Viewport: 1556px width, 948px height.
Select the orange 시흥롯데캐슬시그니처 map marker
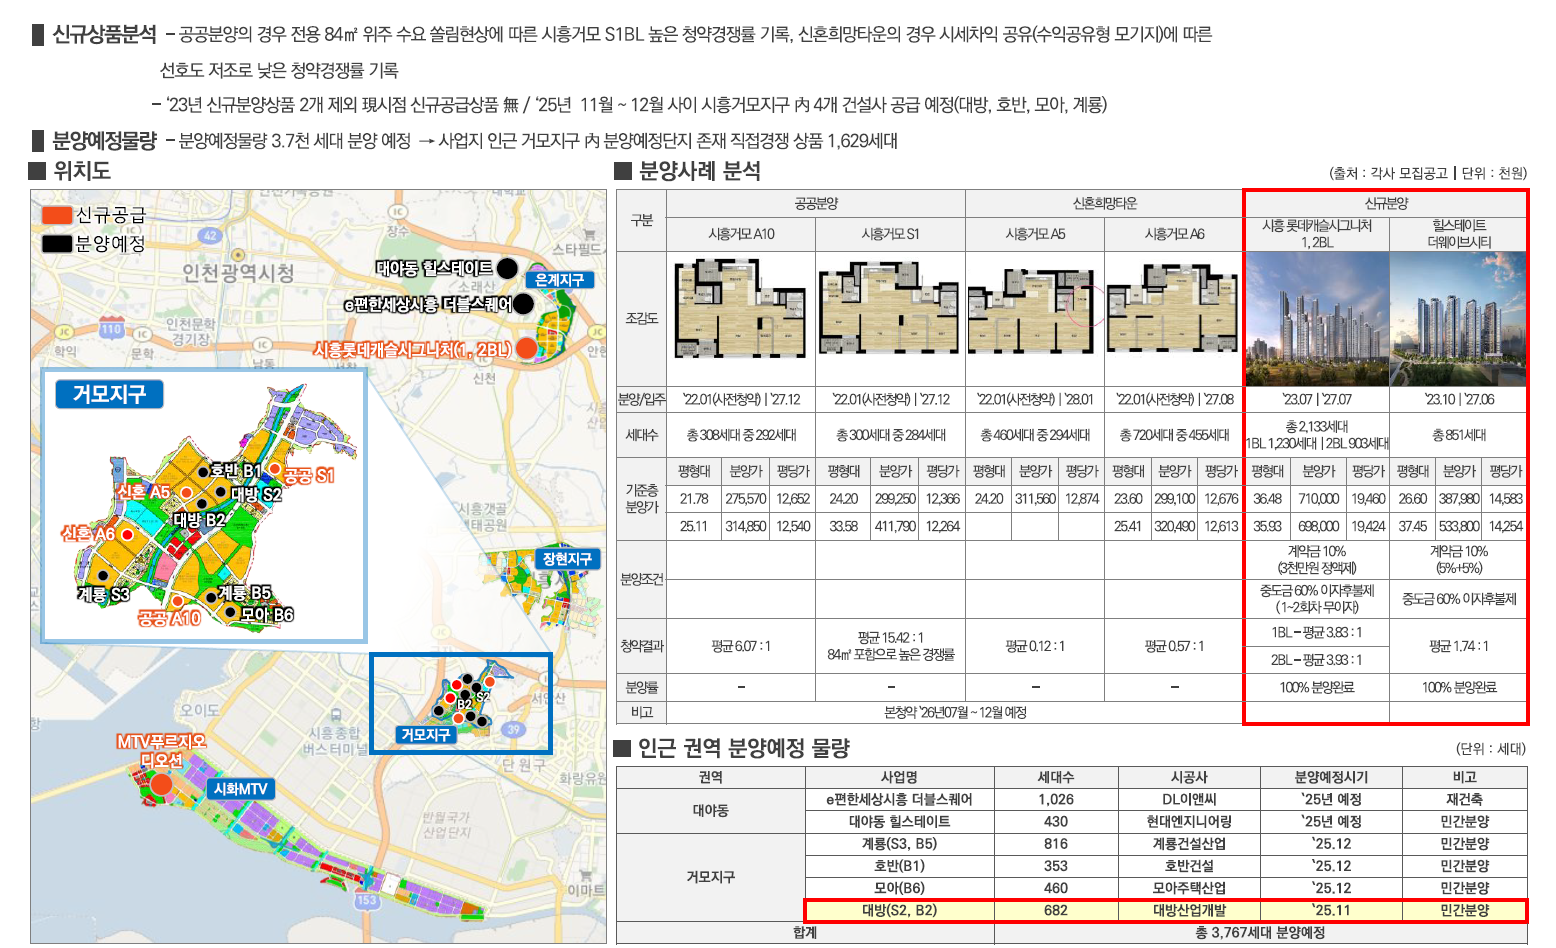click(526, 349)
